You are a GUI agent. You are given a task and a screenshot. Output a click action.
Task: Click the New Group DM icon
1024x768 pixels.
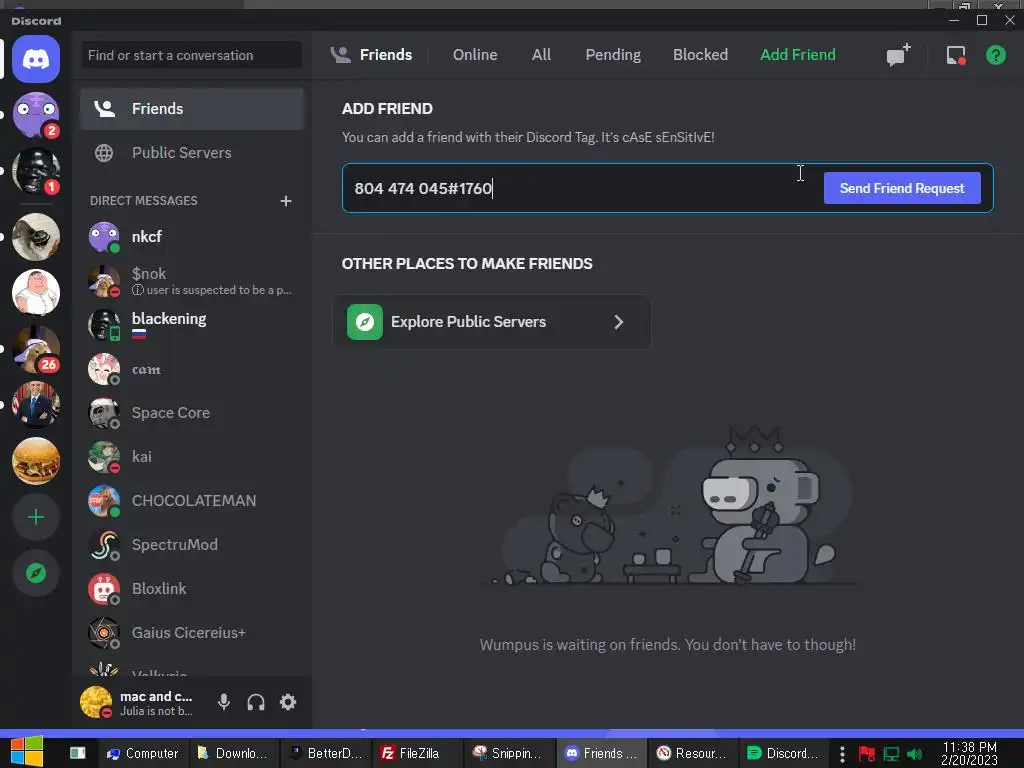point(899,55)
